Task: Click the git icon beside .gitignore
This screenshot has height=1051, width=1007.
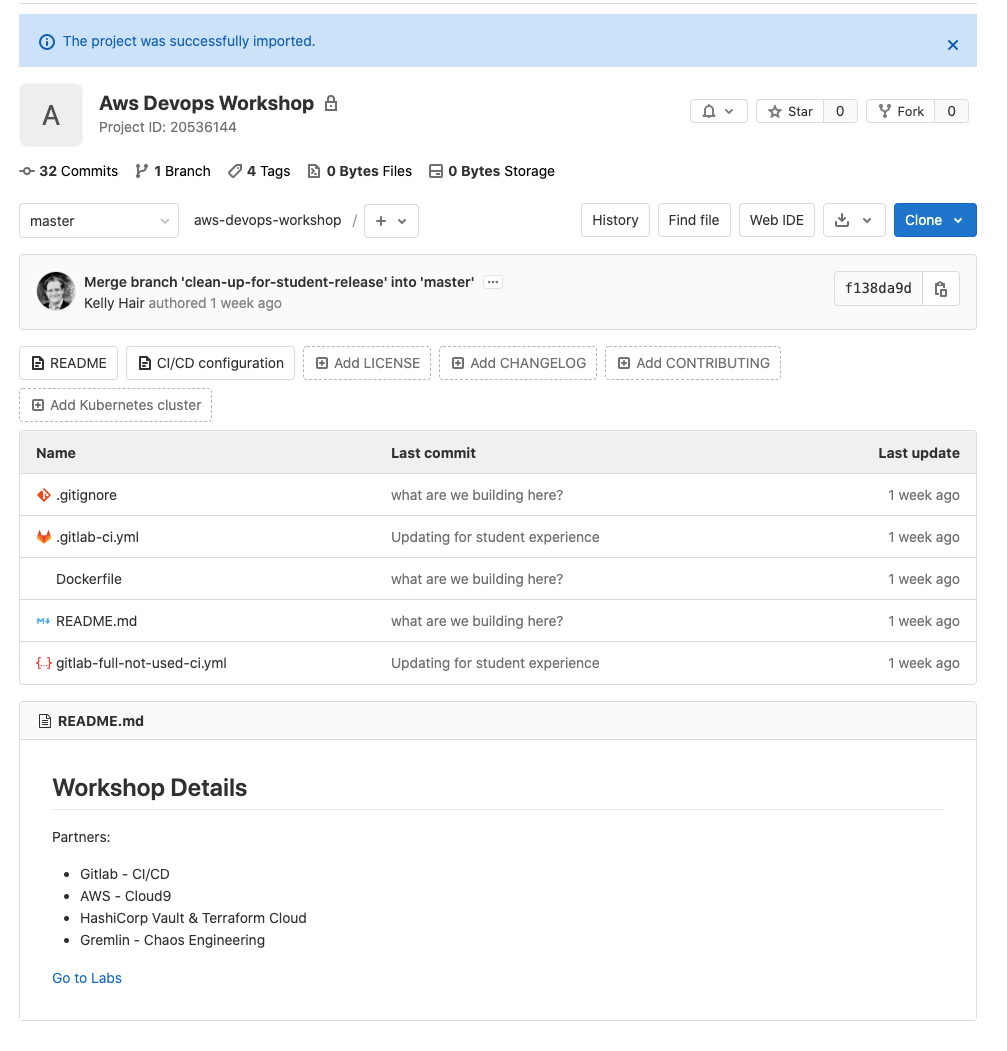Action: [x=44, y=495]
